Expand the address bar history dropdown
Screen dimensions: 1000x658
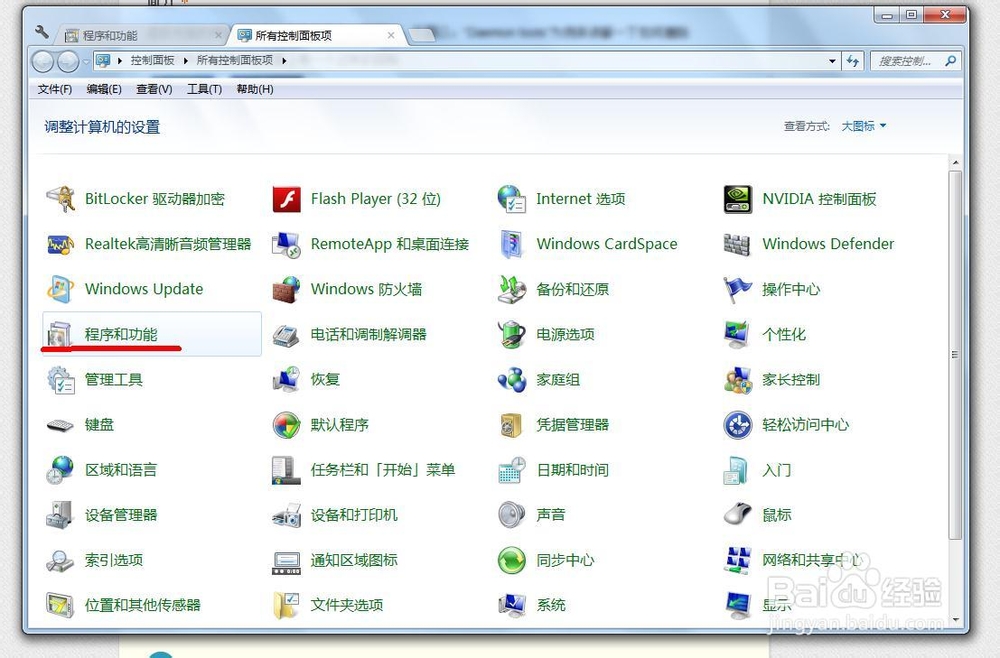pyautogui.click(x=832, y=61)
